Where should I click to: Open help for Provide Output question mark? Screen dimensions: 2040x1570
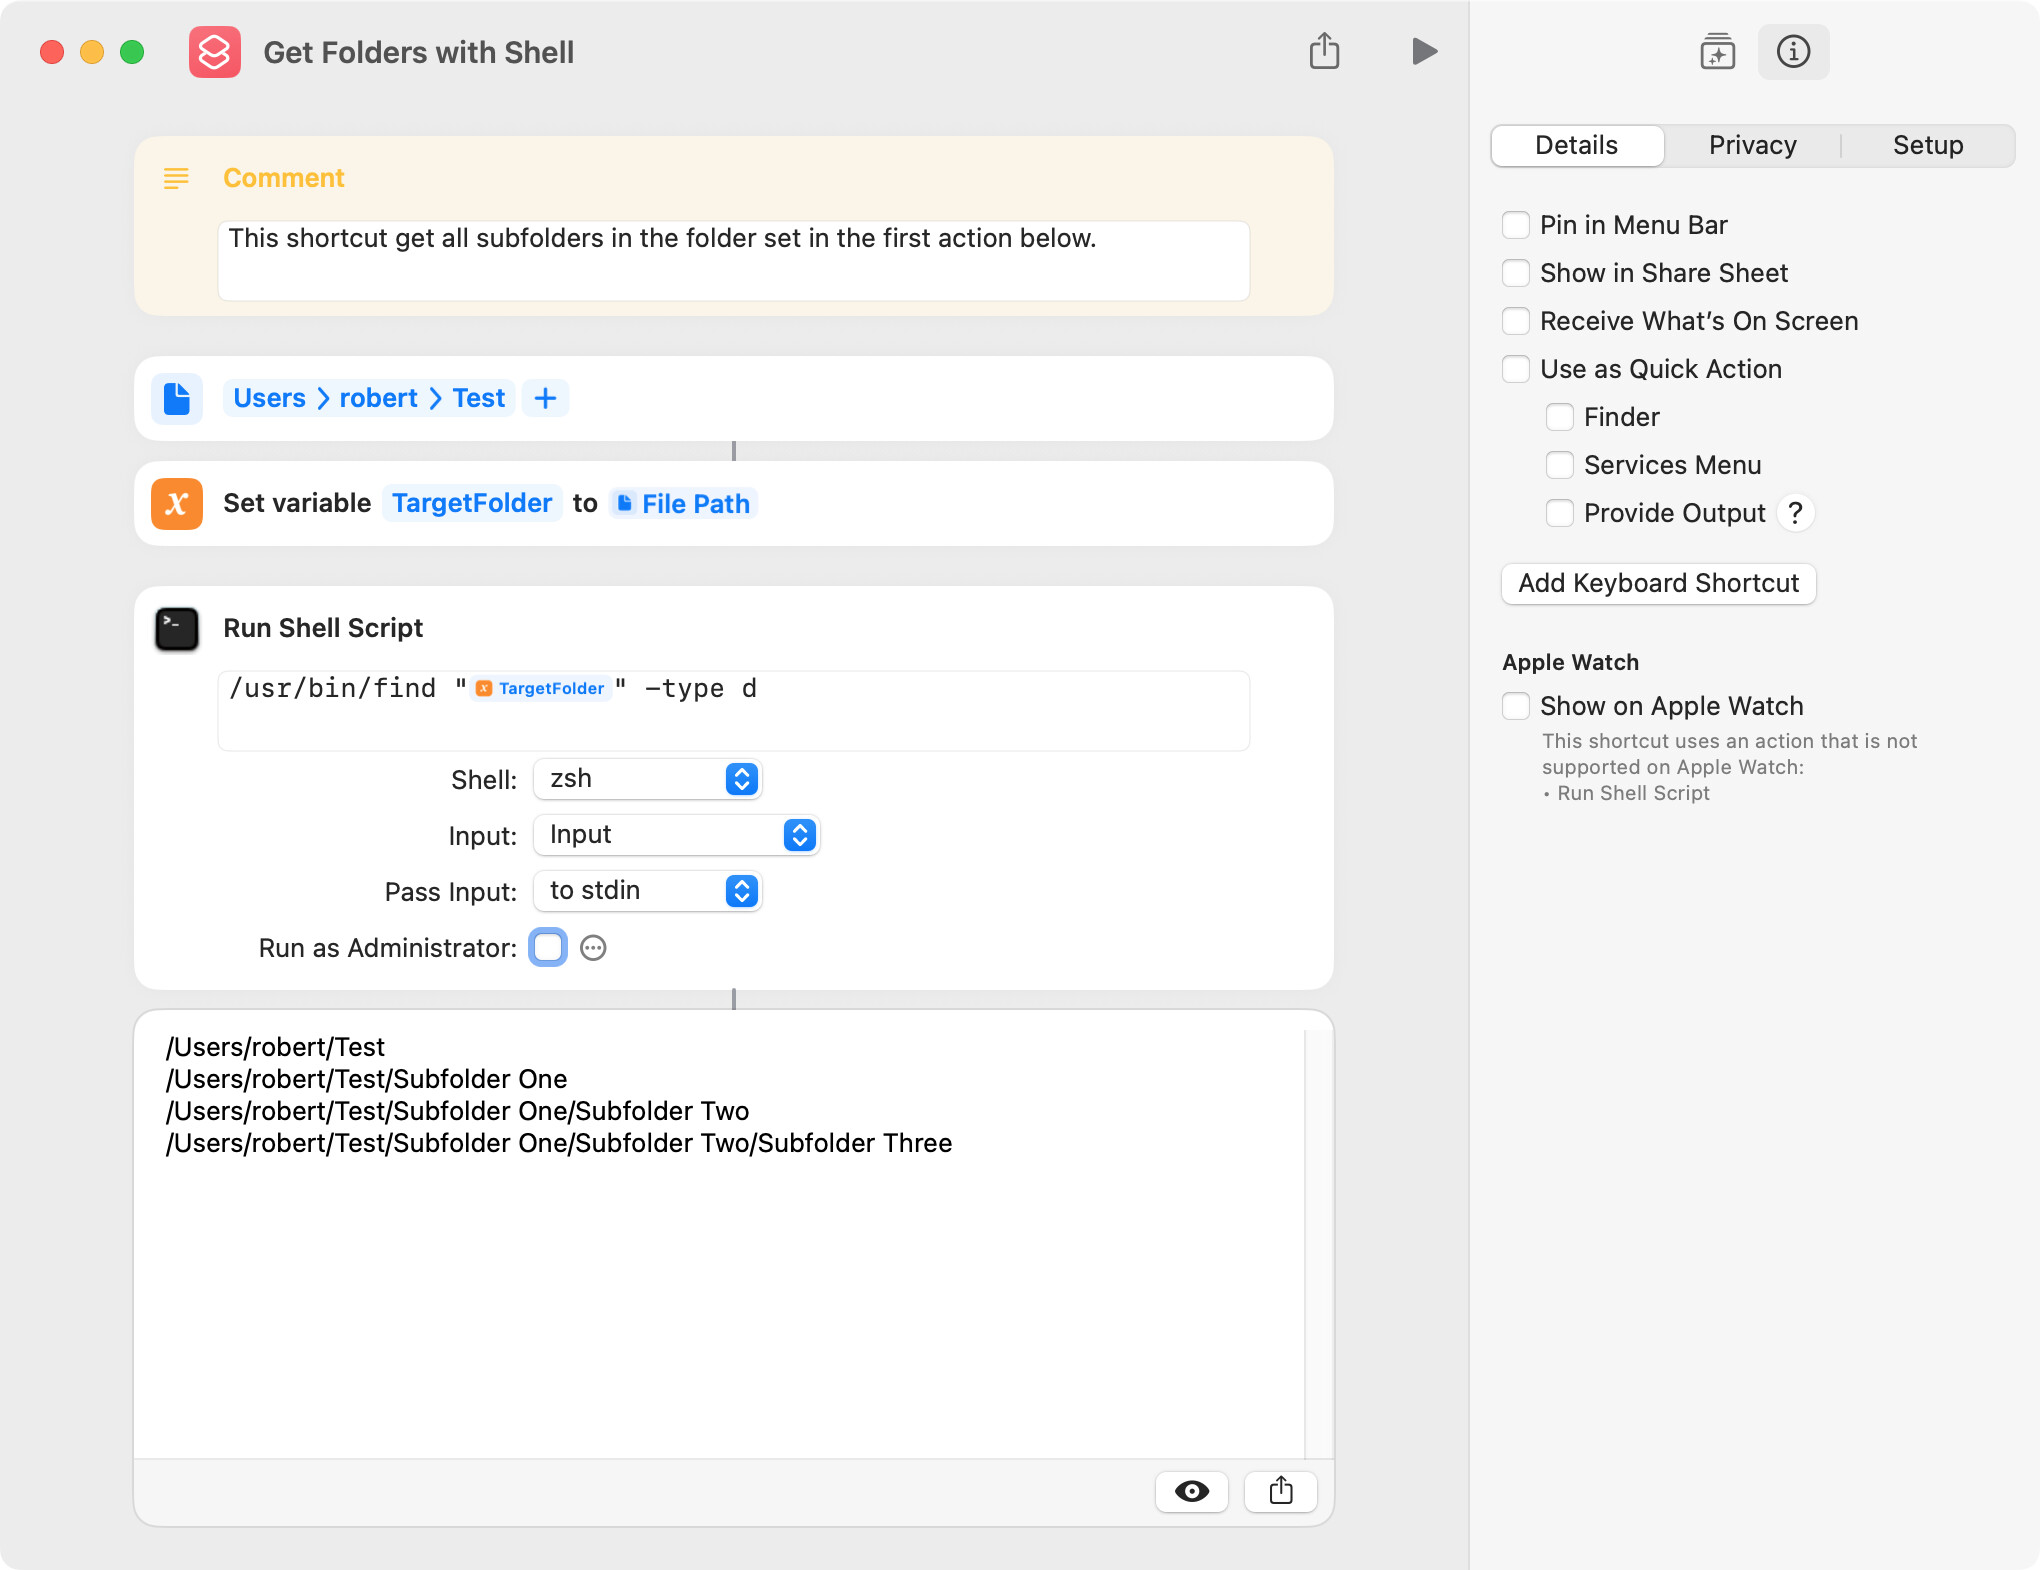tap(1796, 513)
